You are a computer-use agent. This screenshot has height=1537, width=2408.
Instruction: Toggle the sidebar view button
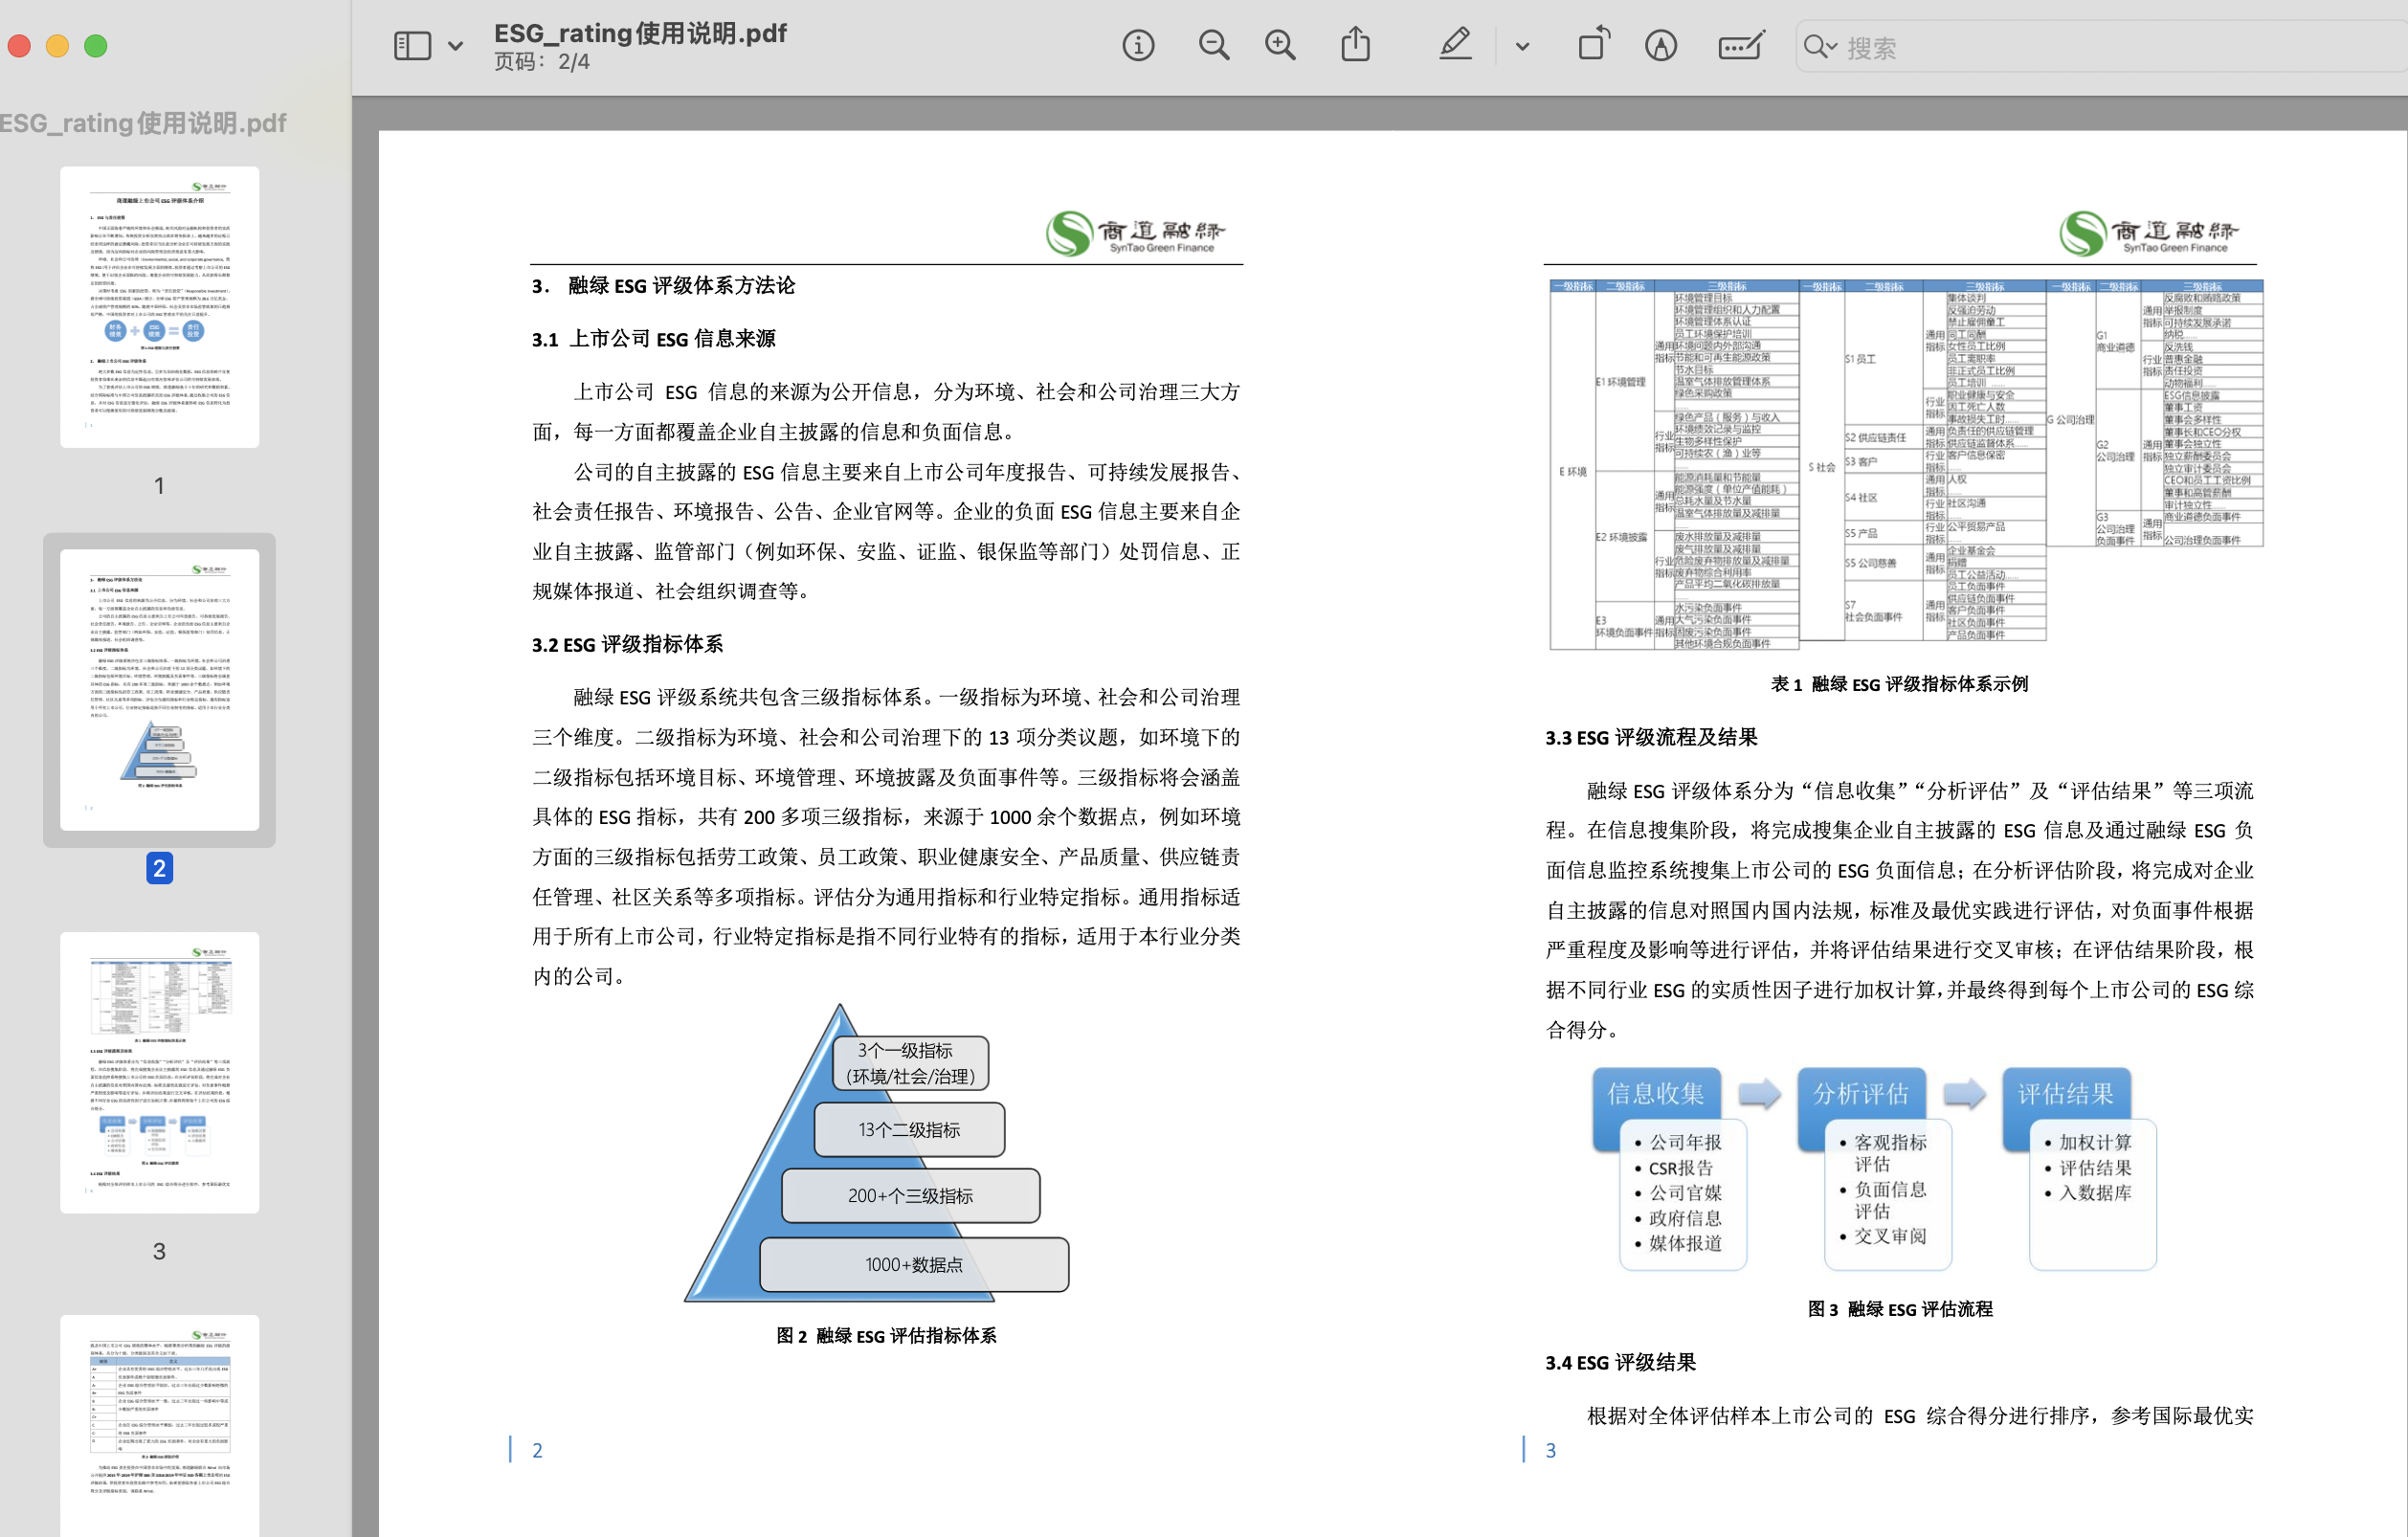(412, 46)
